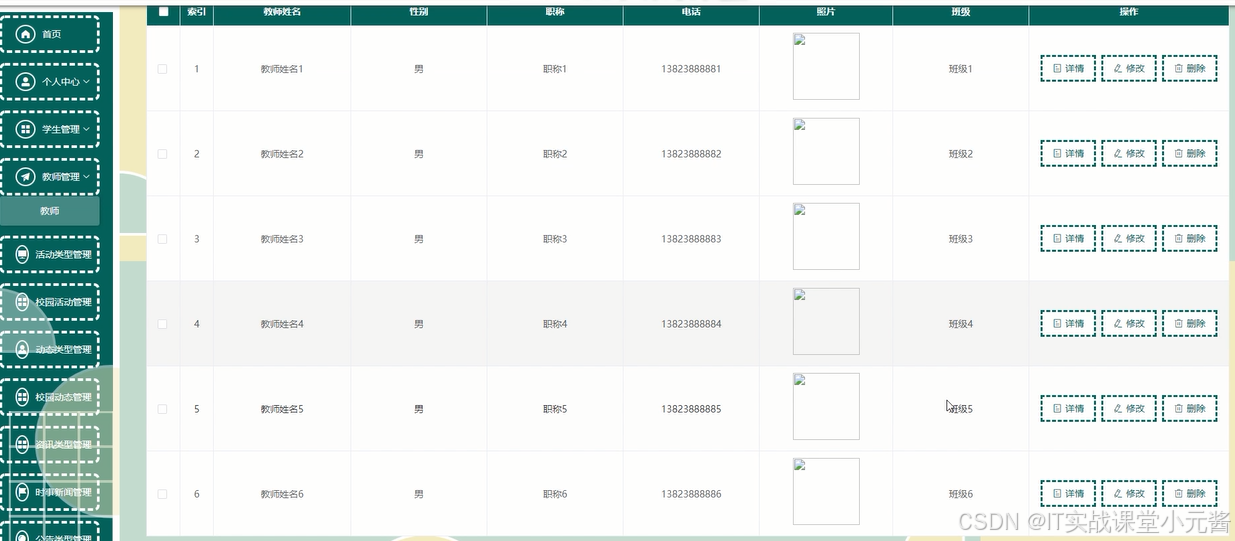Click the 职称4 cell
The width and height of the screenshot is (1235, 541).
(555, 324)
